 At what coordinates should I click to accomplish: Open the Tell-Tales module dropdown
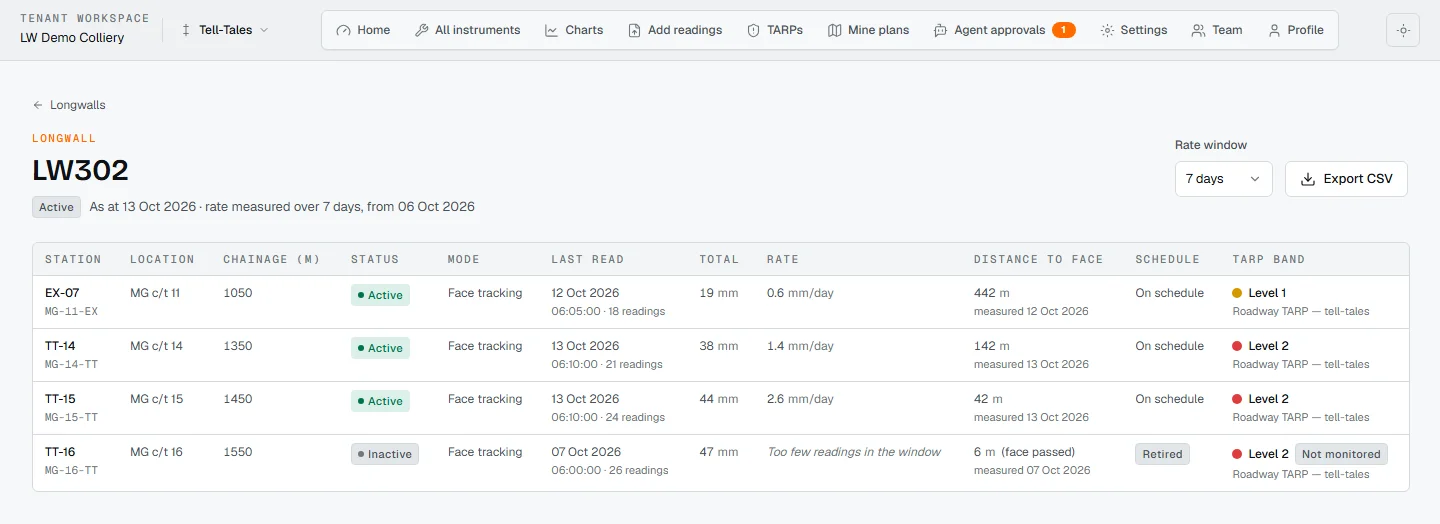225,30
